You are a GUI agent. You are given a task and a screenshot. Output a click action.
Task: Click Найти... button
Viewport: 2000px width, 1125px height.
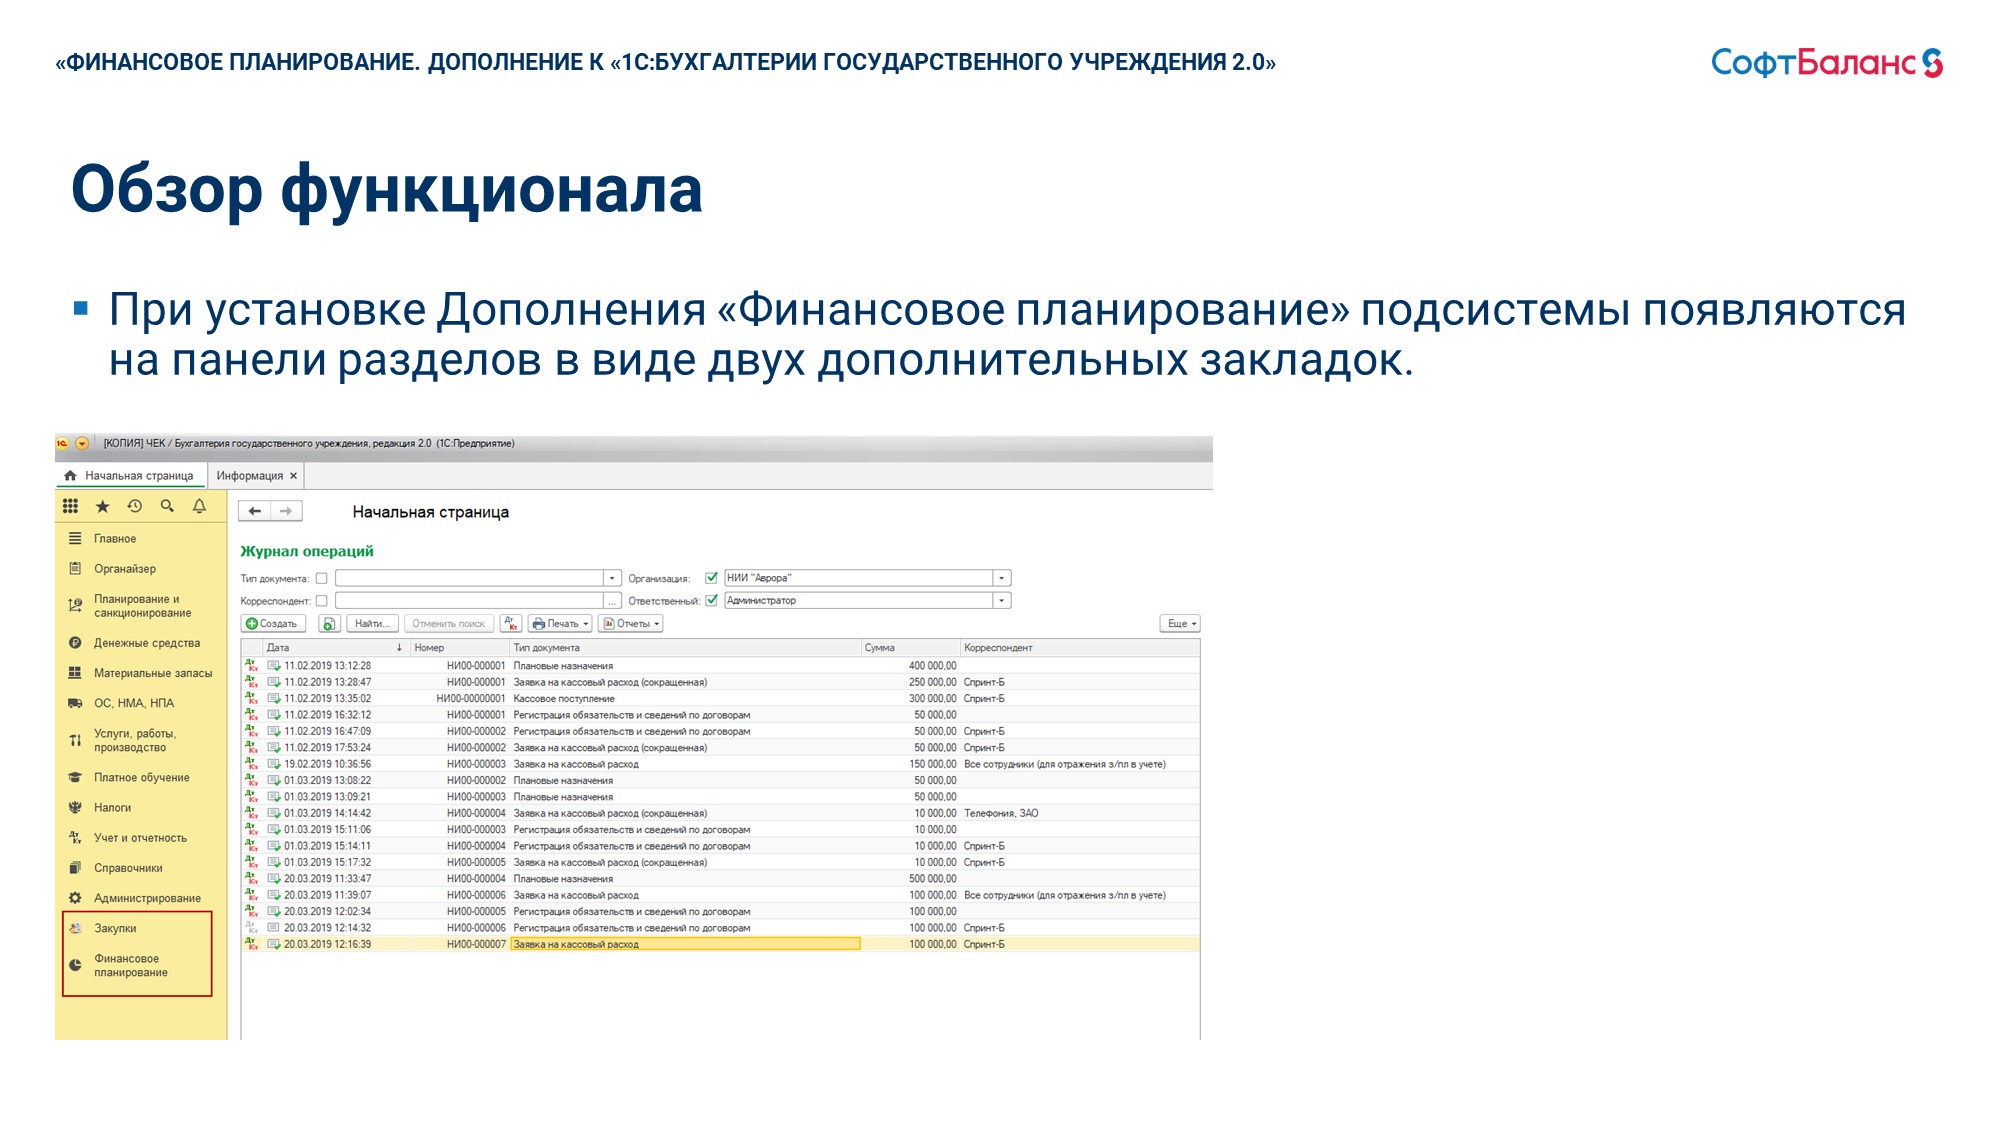pyautogui.click(x=372, y=623)
